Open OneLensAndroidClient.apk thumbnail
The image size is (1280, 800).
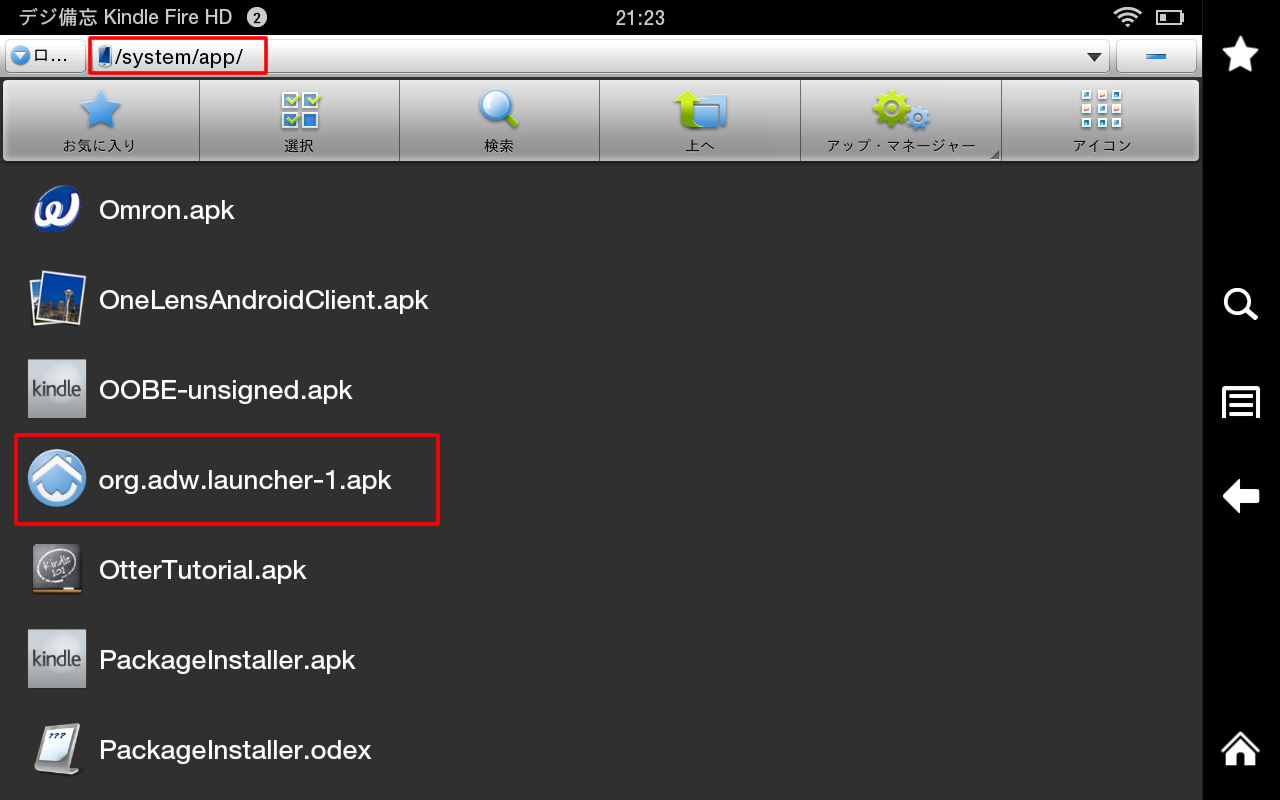[57, 300]
